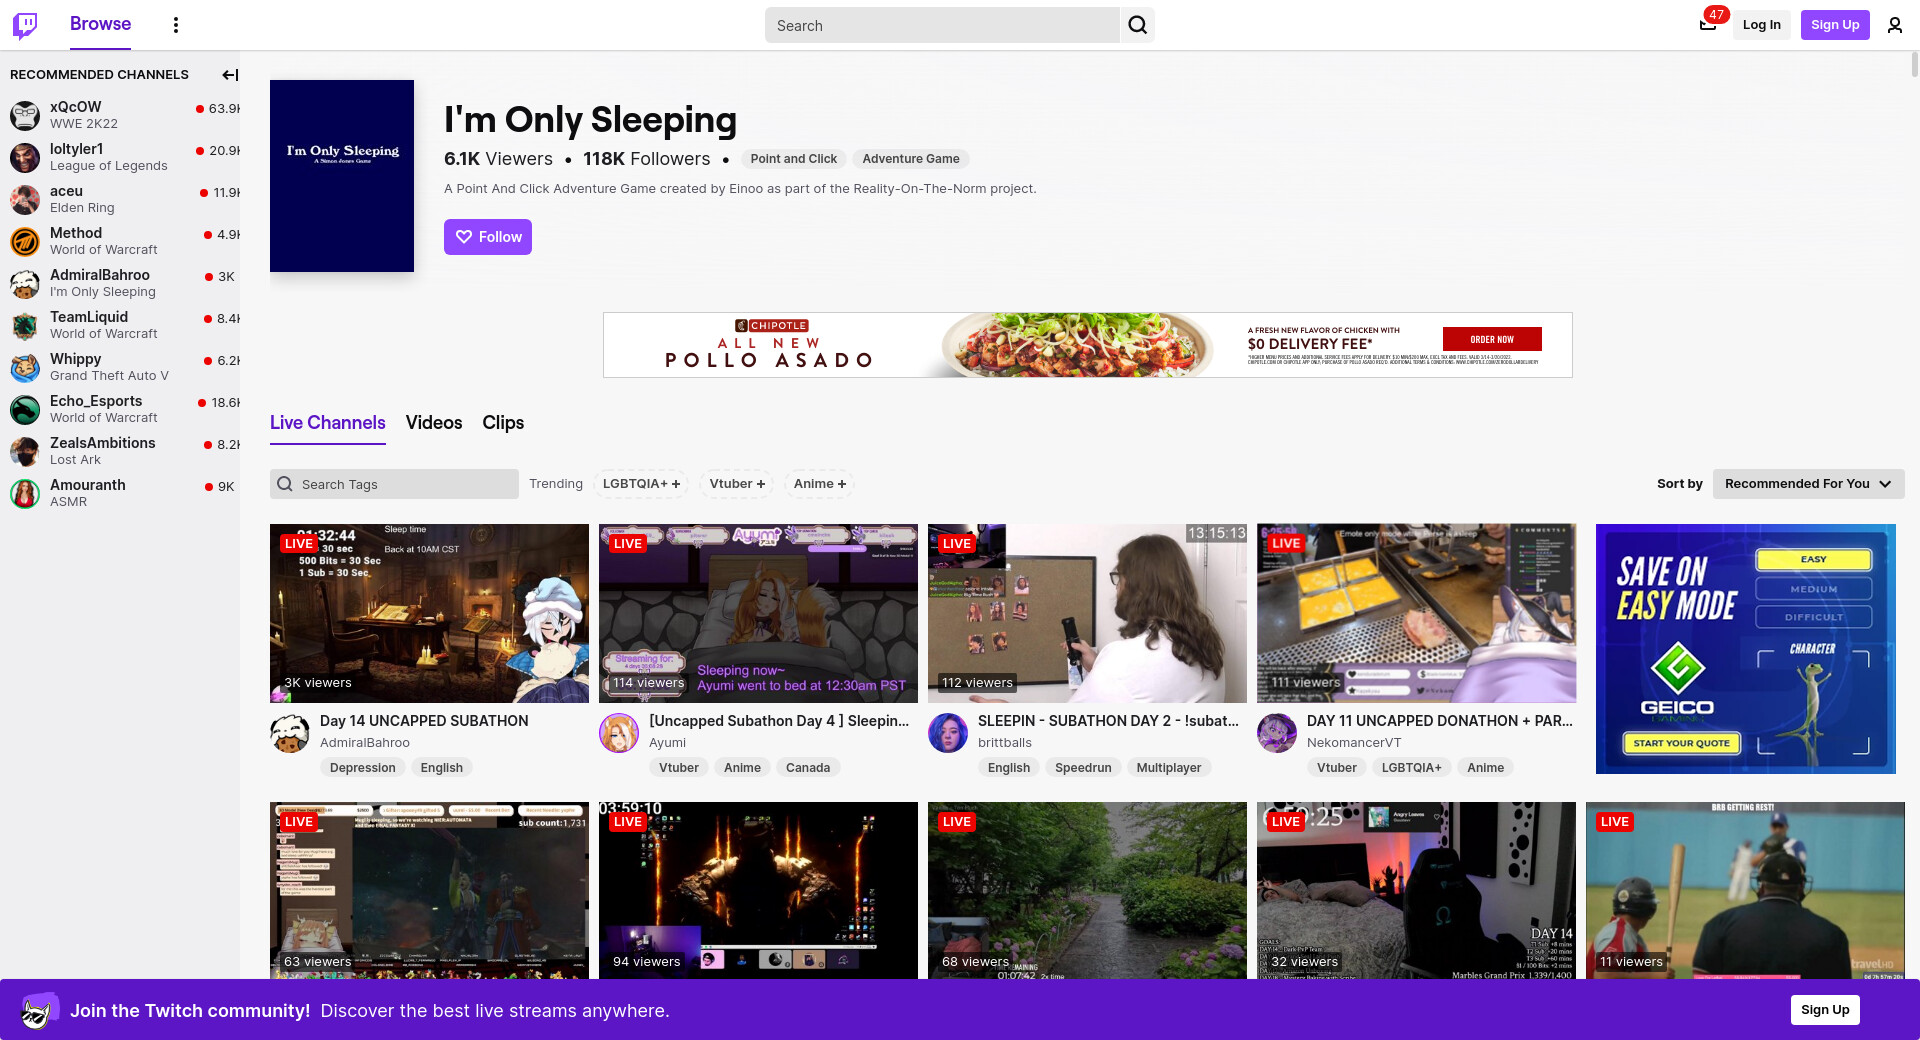Screen dimensions: 1920x1040
Task: Open the stream thumbnail with 94 viewers
Action: coord(758,890)
